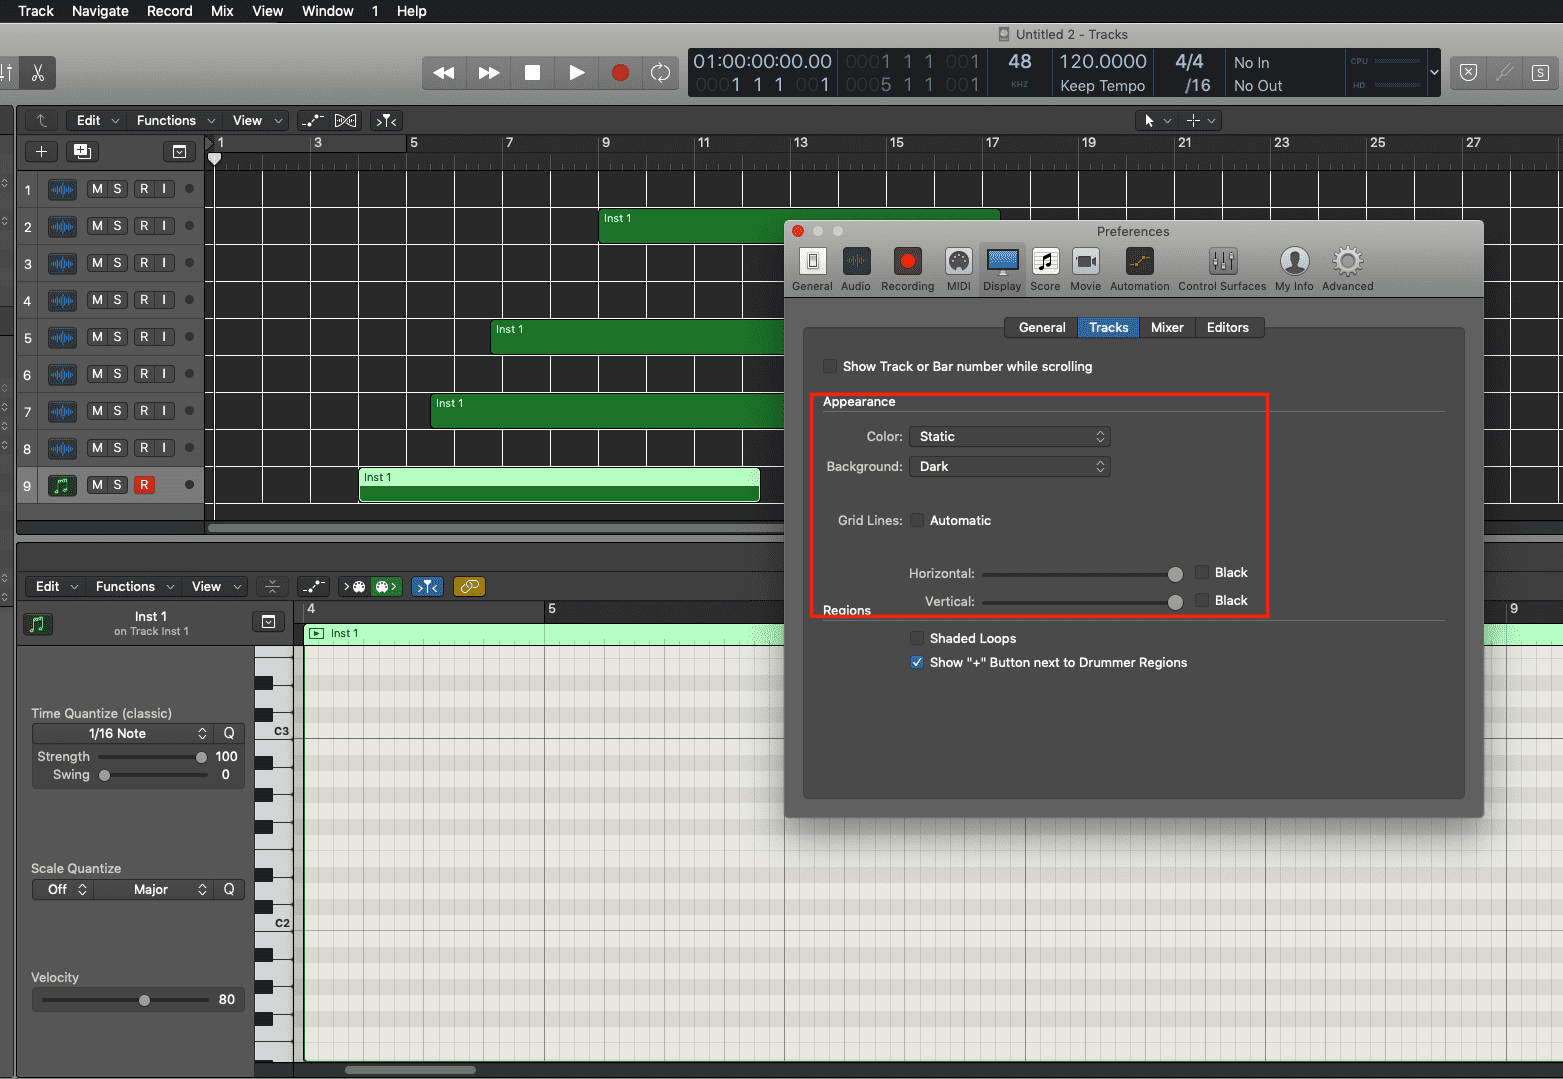Open the Window menu
This screenshot has height=1079, width=1563.
tap(328, 11)
